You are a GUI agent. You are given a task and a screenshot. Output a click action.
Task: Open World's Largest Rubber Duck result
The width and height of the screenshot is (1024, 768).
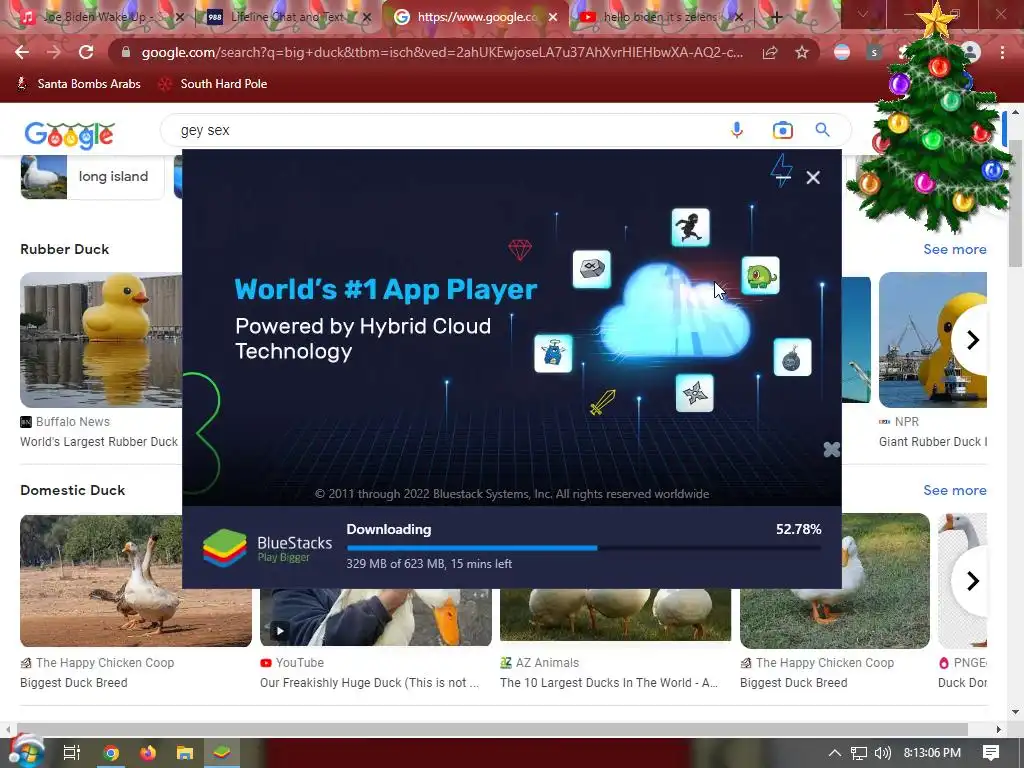tap(99, 441)
